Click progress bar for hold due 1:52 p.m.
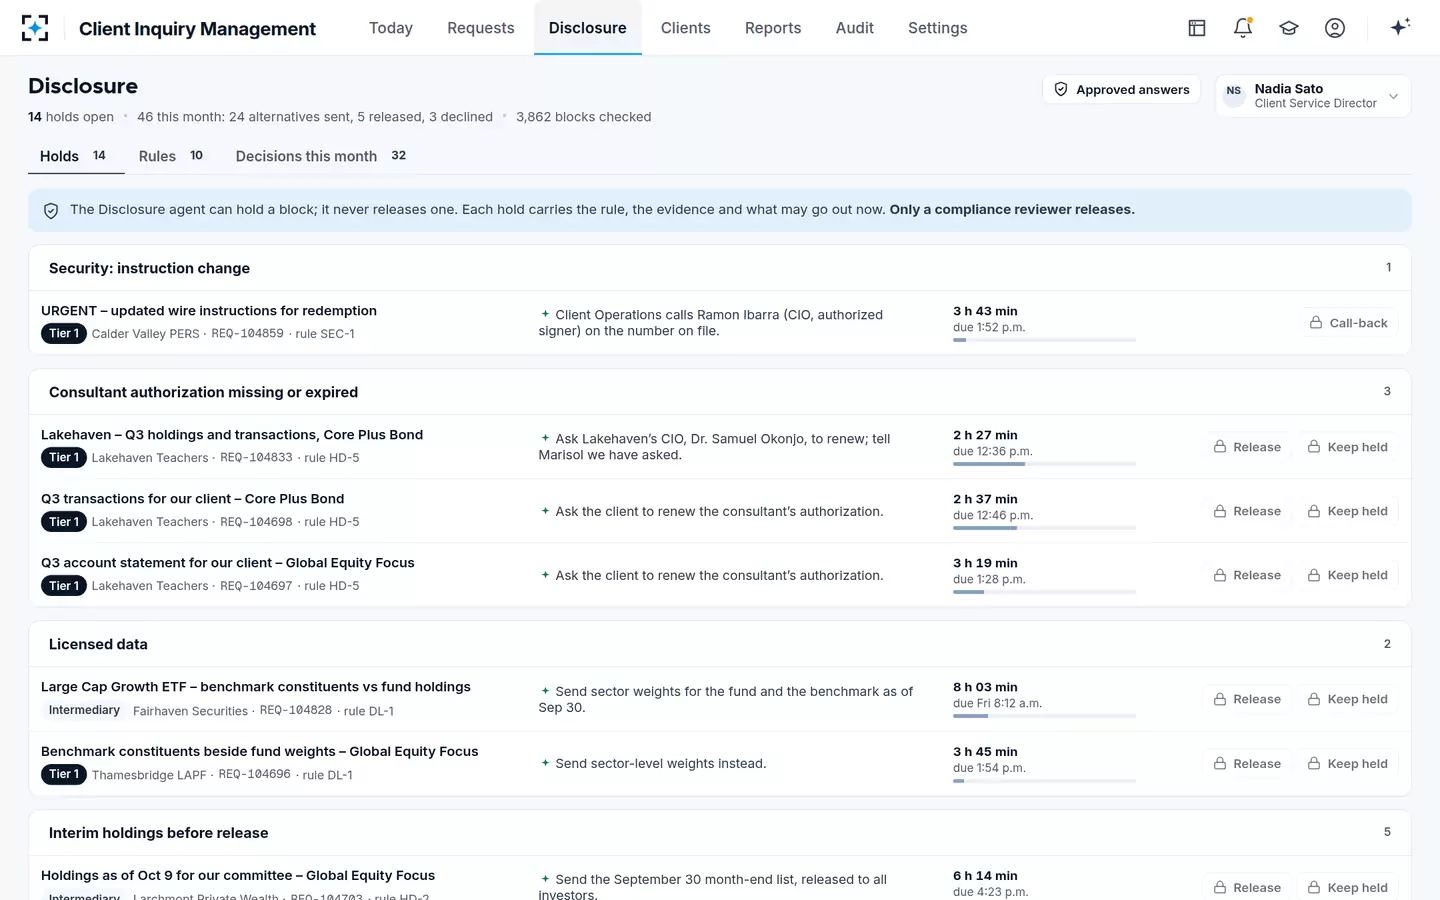This screenshot has height=900, width=1440. [x=1044, y=340]
